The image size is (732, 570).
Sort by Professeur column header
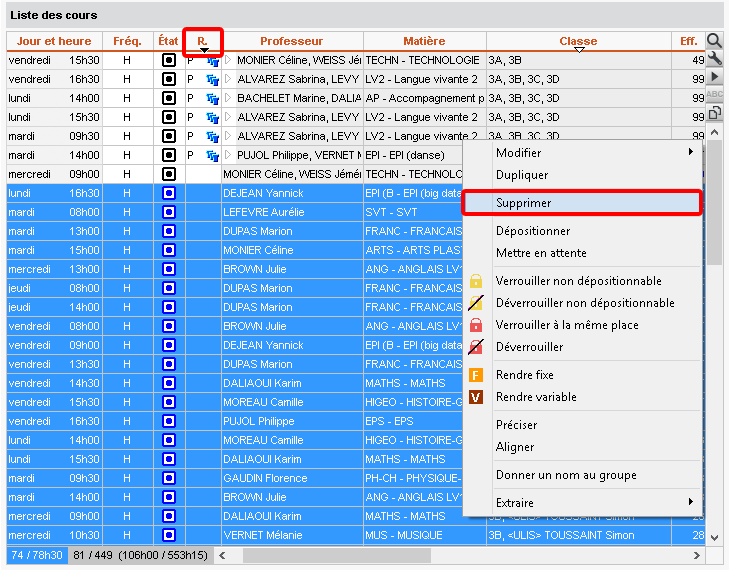click(x=292, y=41)
